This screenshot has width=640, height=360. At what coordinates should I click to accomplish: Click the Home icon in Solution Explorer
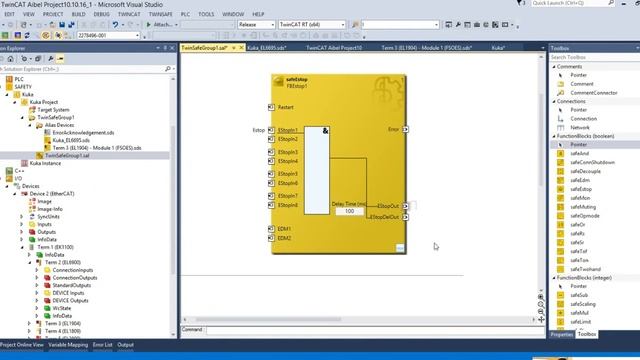pos(10,59)
